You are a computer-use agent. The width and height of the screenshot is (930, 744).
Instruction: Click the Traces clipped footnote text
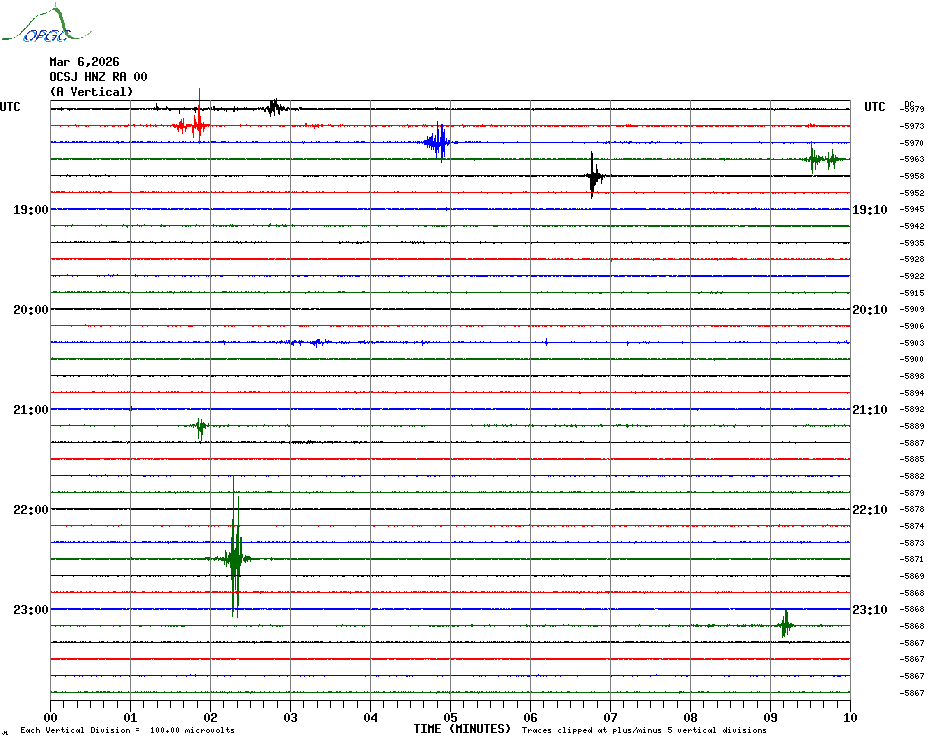click(x=644, y=731)
